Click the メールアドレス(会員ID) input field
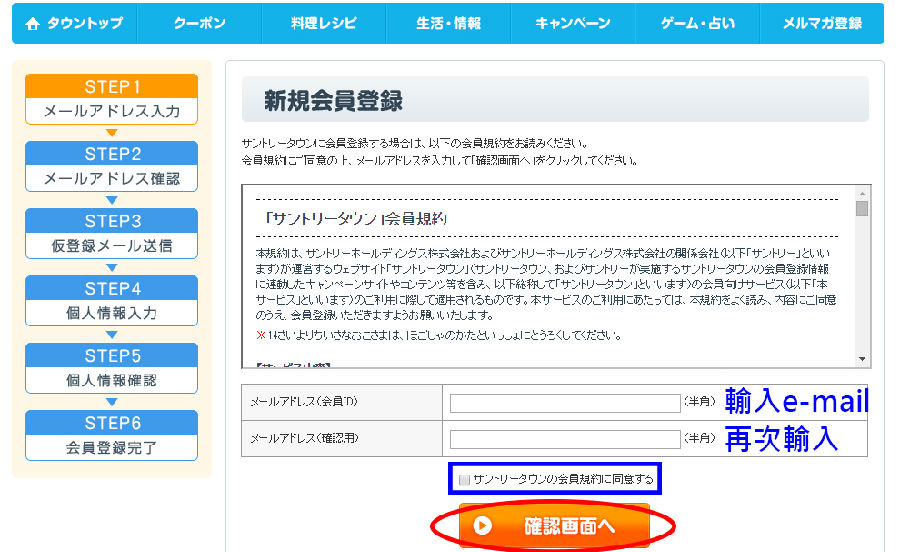900x552 pixels. pos(565,403)
